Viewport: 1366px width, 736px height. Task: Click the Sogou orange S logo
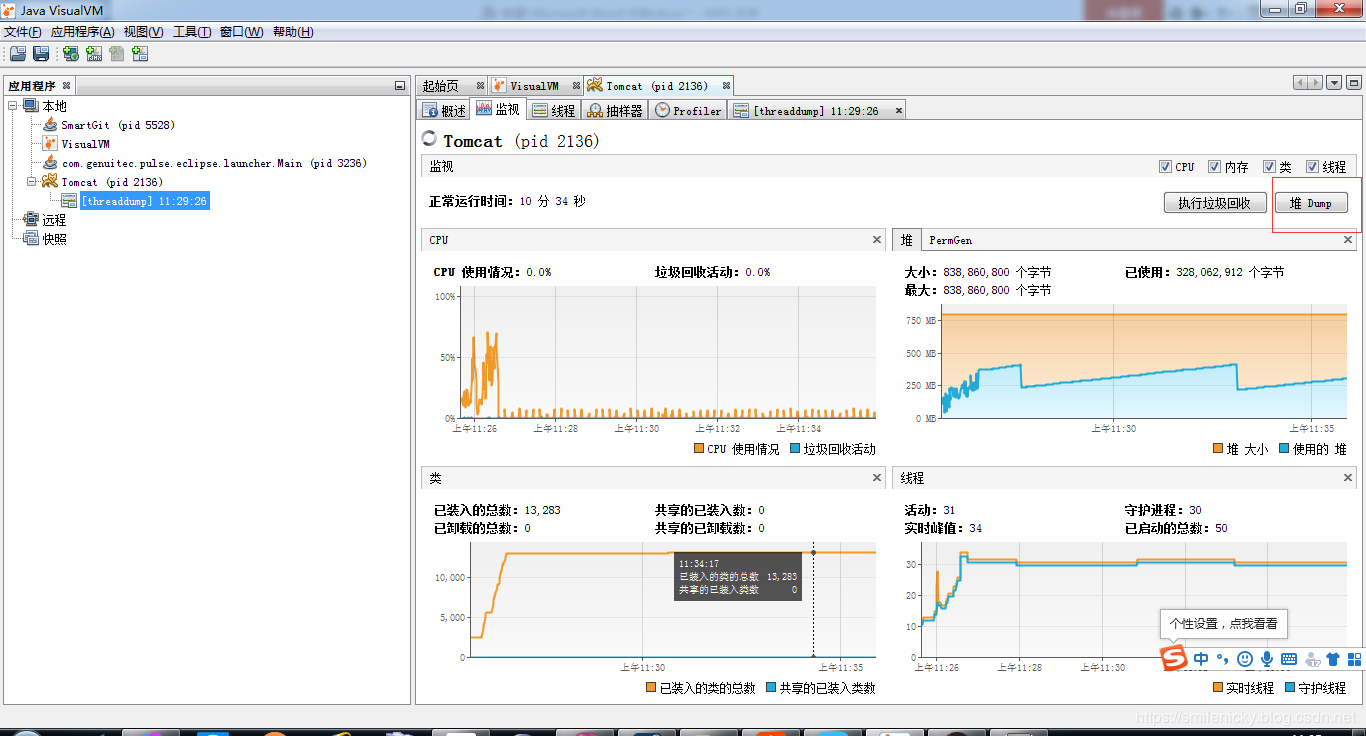coord(1173,659)
